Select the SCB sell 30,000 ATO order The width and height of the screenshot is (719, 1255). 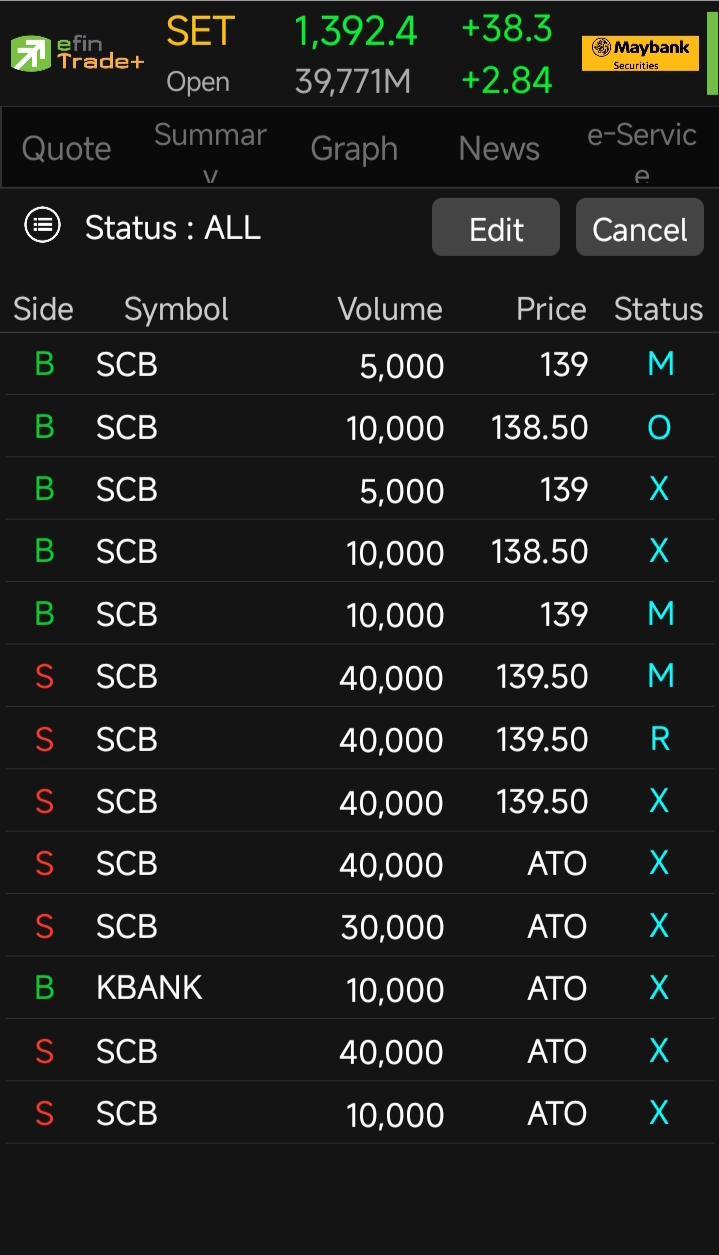point(360,926)
